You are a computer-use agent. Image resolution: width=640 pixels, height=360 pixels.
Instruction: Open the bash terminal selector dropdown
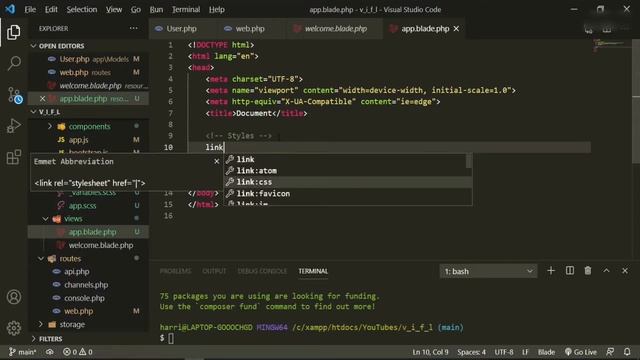[x=488, y=271]
